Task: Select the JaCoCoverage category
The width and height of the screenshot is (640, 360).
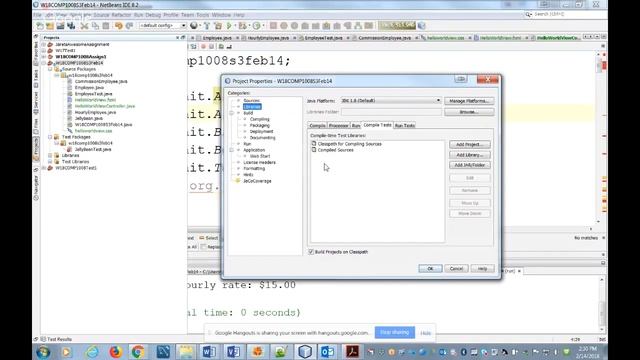Action: click(257, 181)
